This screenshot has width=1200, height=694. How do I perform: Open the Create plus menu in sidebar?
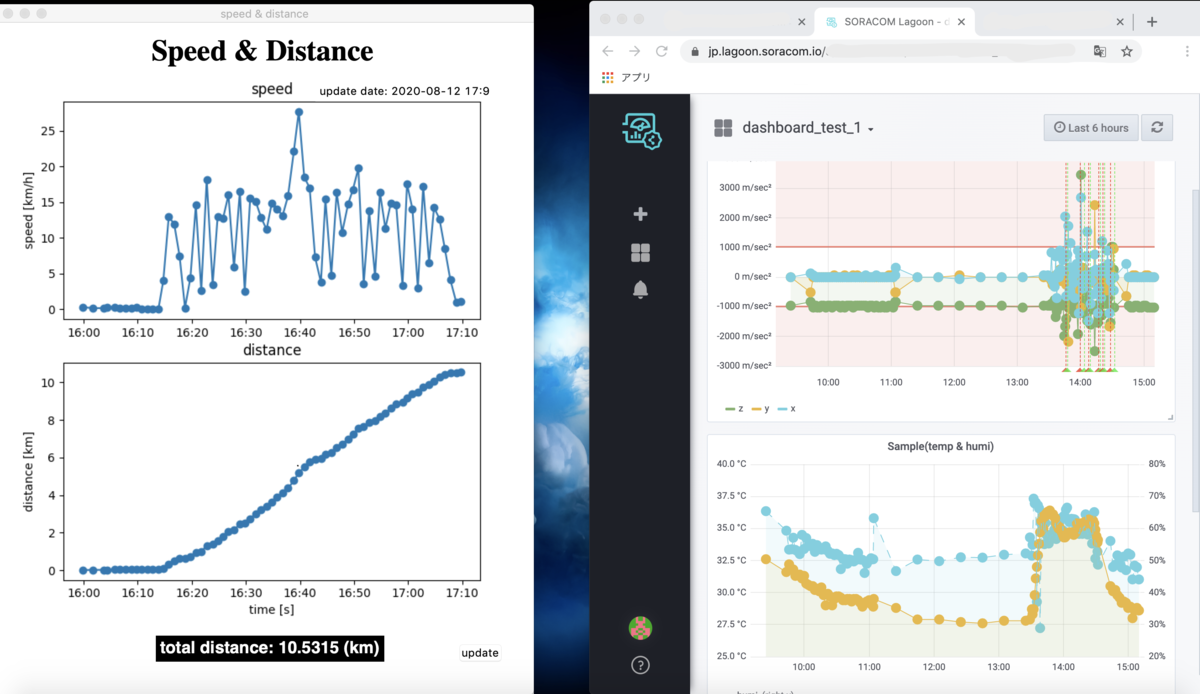(x=641, y=214)
